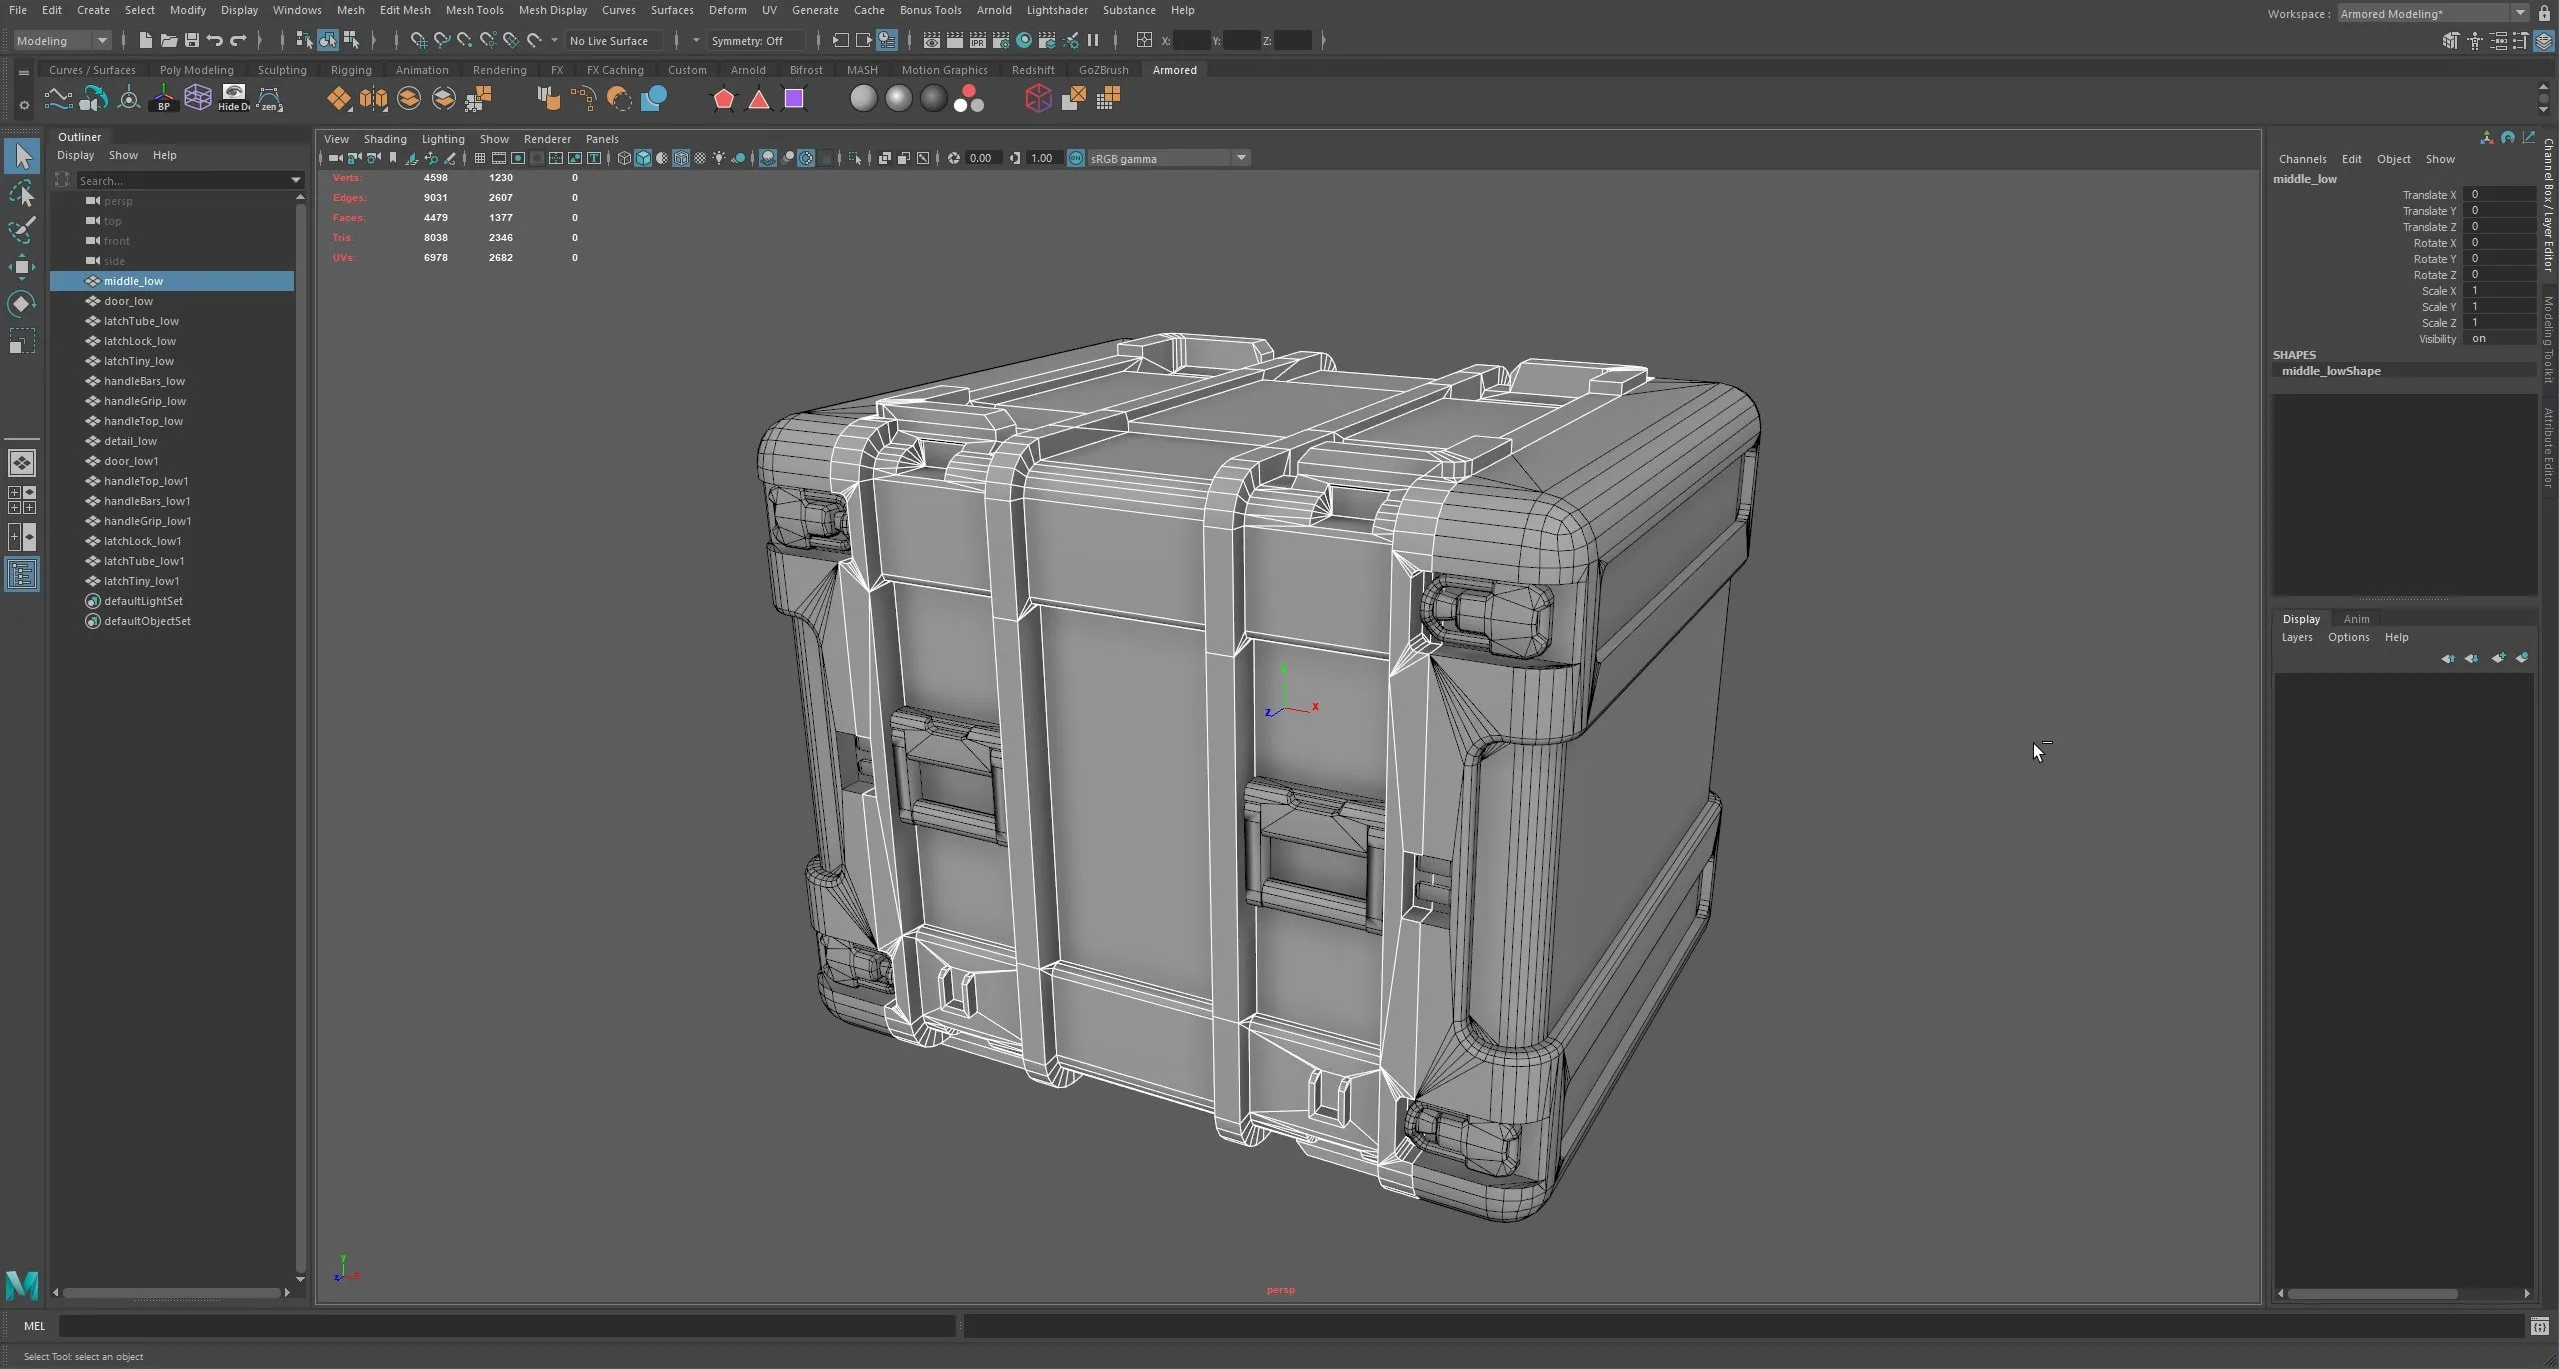Screen dimensions: 2559x1369
Task: Click the Channel Box layers sidebar icon
Action: (x=2544, y=41)
